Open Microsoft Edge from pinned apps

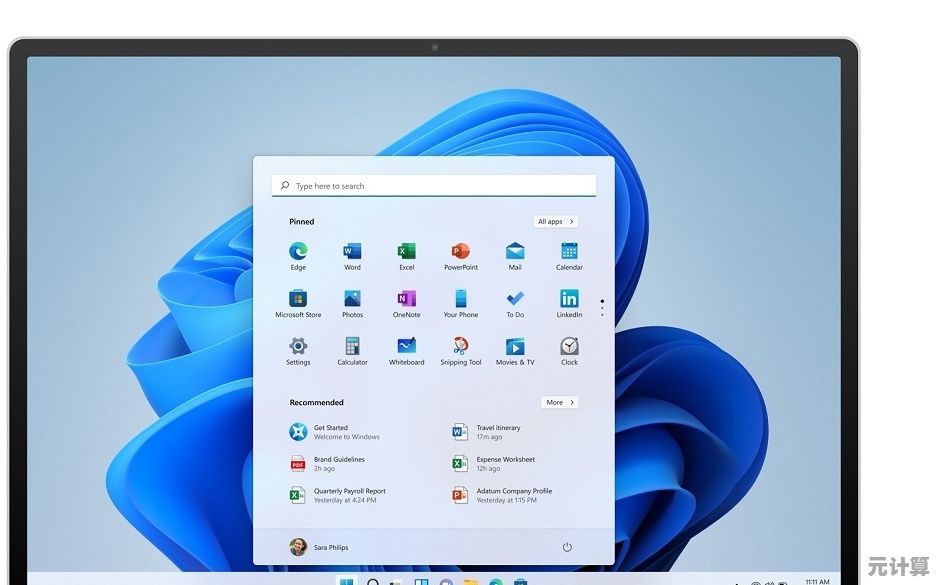[298, 252]
